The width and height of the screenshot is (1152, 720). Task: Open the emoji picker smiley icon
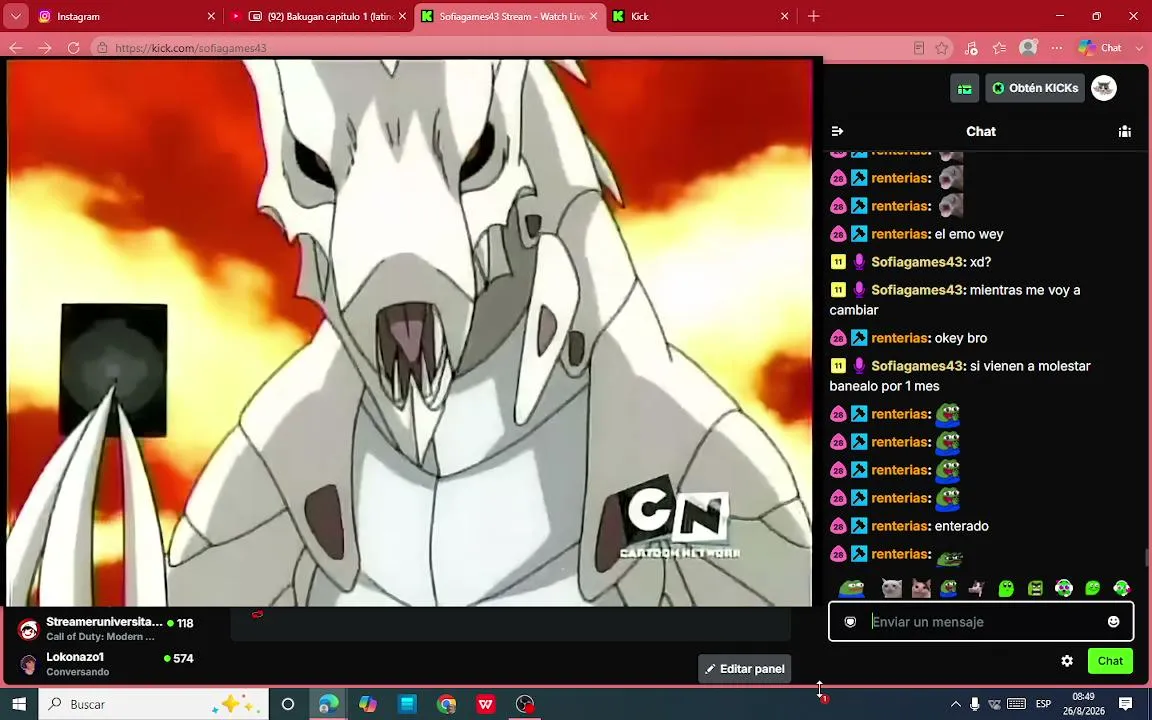(x=1113, y=622)
